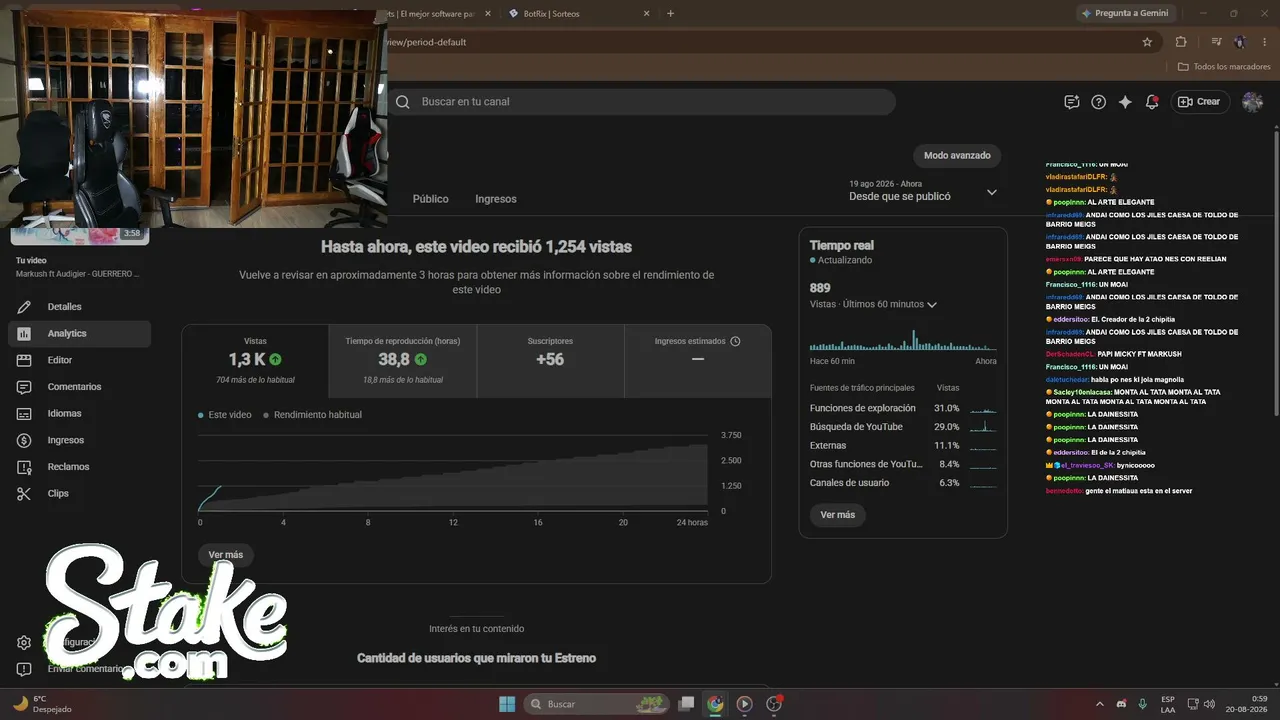Open the media player taskbar icon
The image size is (1280, 720).
coord(744,704)
